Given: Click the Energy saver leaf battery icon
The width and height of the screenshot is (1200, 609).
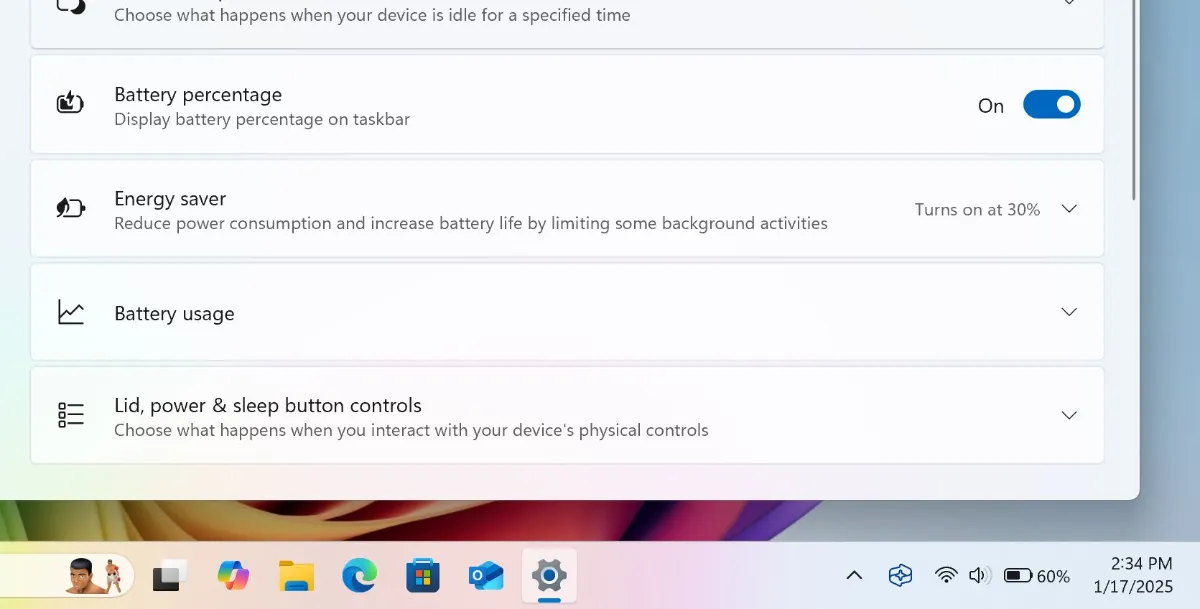Looking at the screenshot, I should (x=71, y=209).
